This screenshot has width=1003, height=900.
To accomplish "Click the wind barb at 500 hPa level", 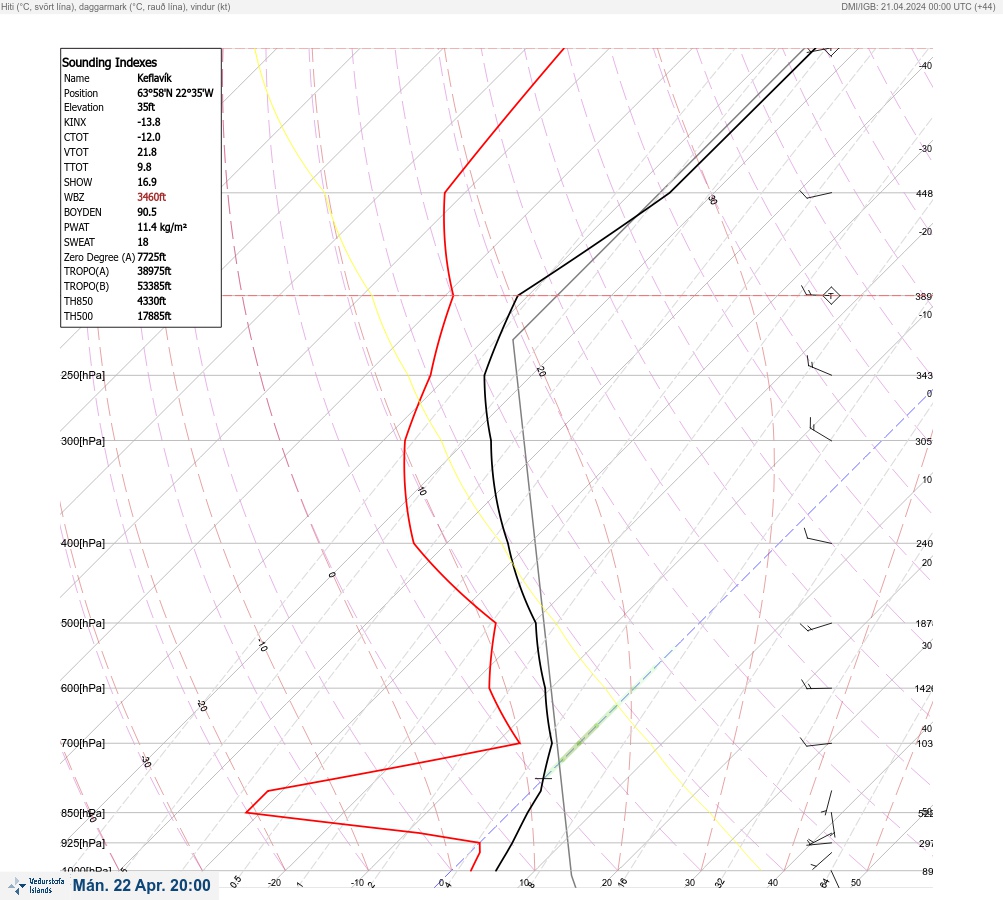I will [816, 626].
